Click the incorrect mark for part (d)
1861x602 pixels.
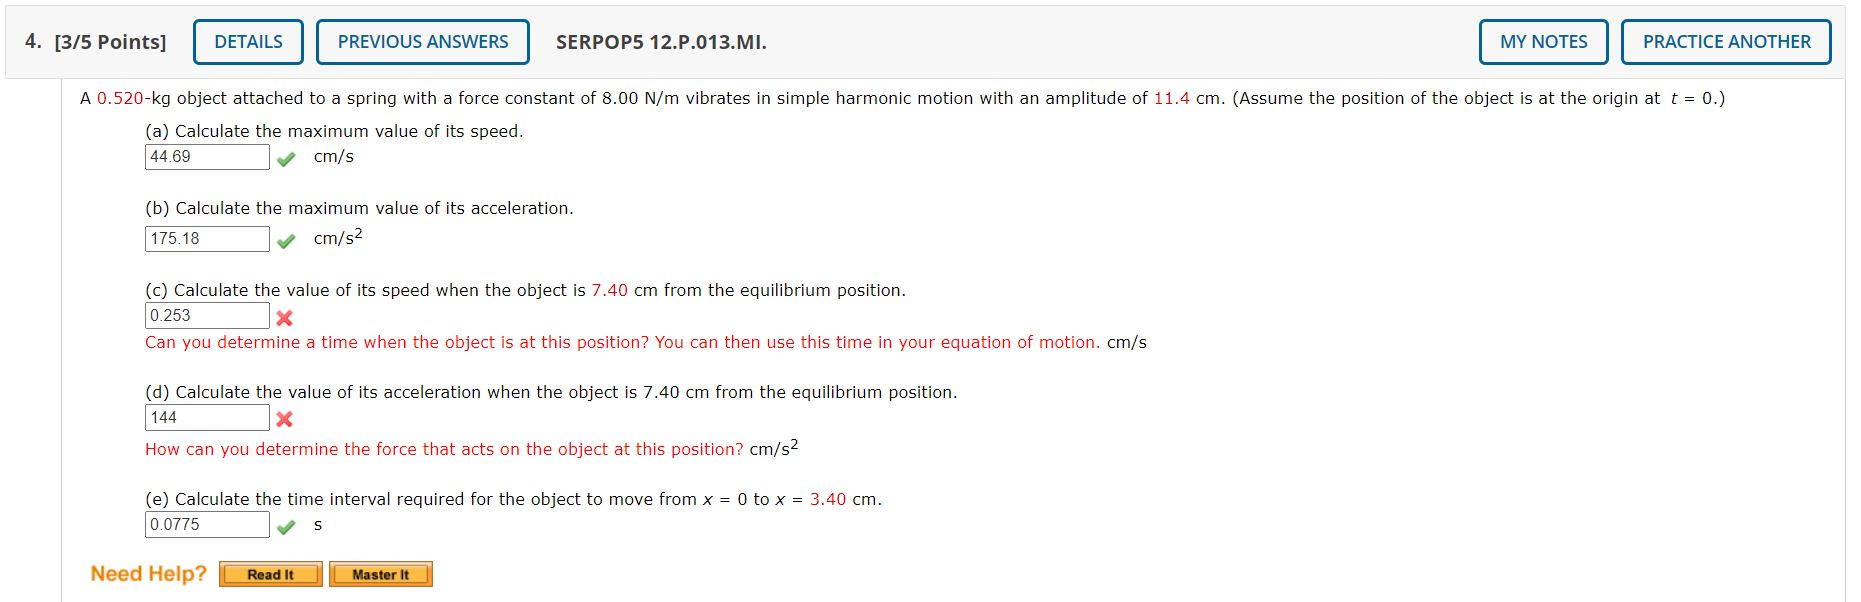(285, 419)
